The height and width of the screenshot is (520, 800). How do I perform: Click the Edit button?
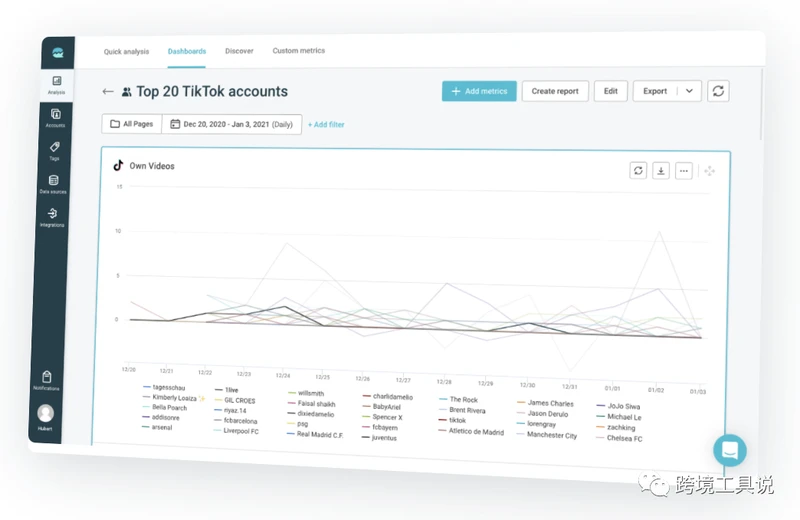611,91
